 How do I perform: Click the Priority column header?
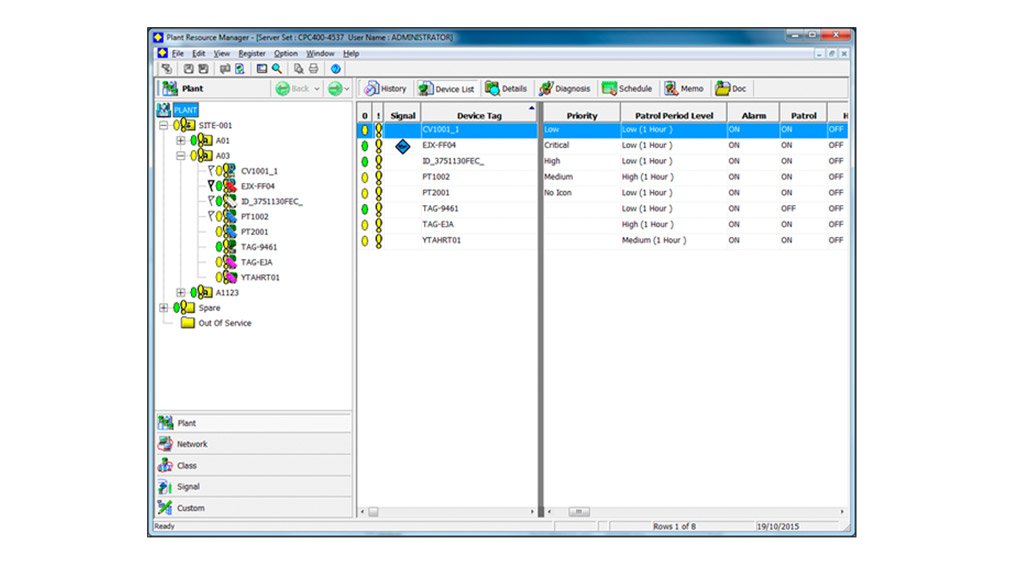click(x=581, y=115)
